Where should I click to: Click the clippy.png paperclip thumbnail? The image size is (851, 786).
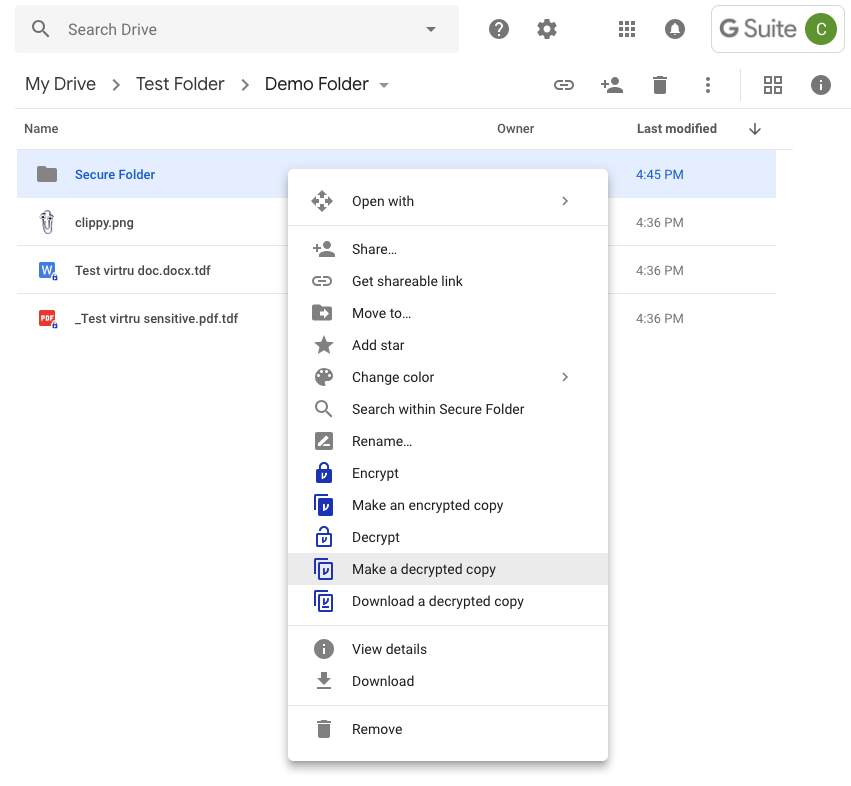click(x=47, y=222)
